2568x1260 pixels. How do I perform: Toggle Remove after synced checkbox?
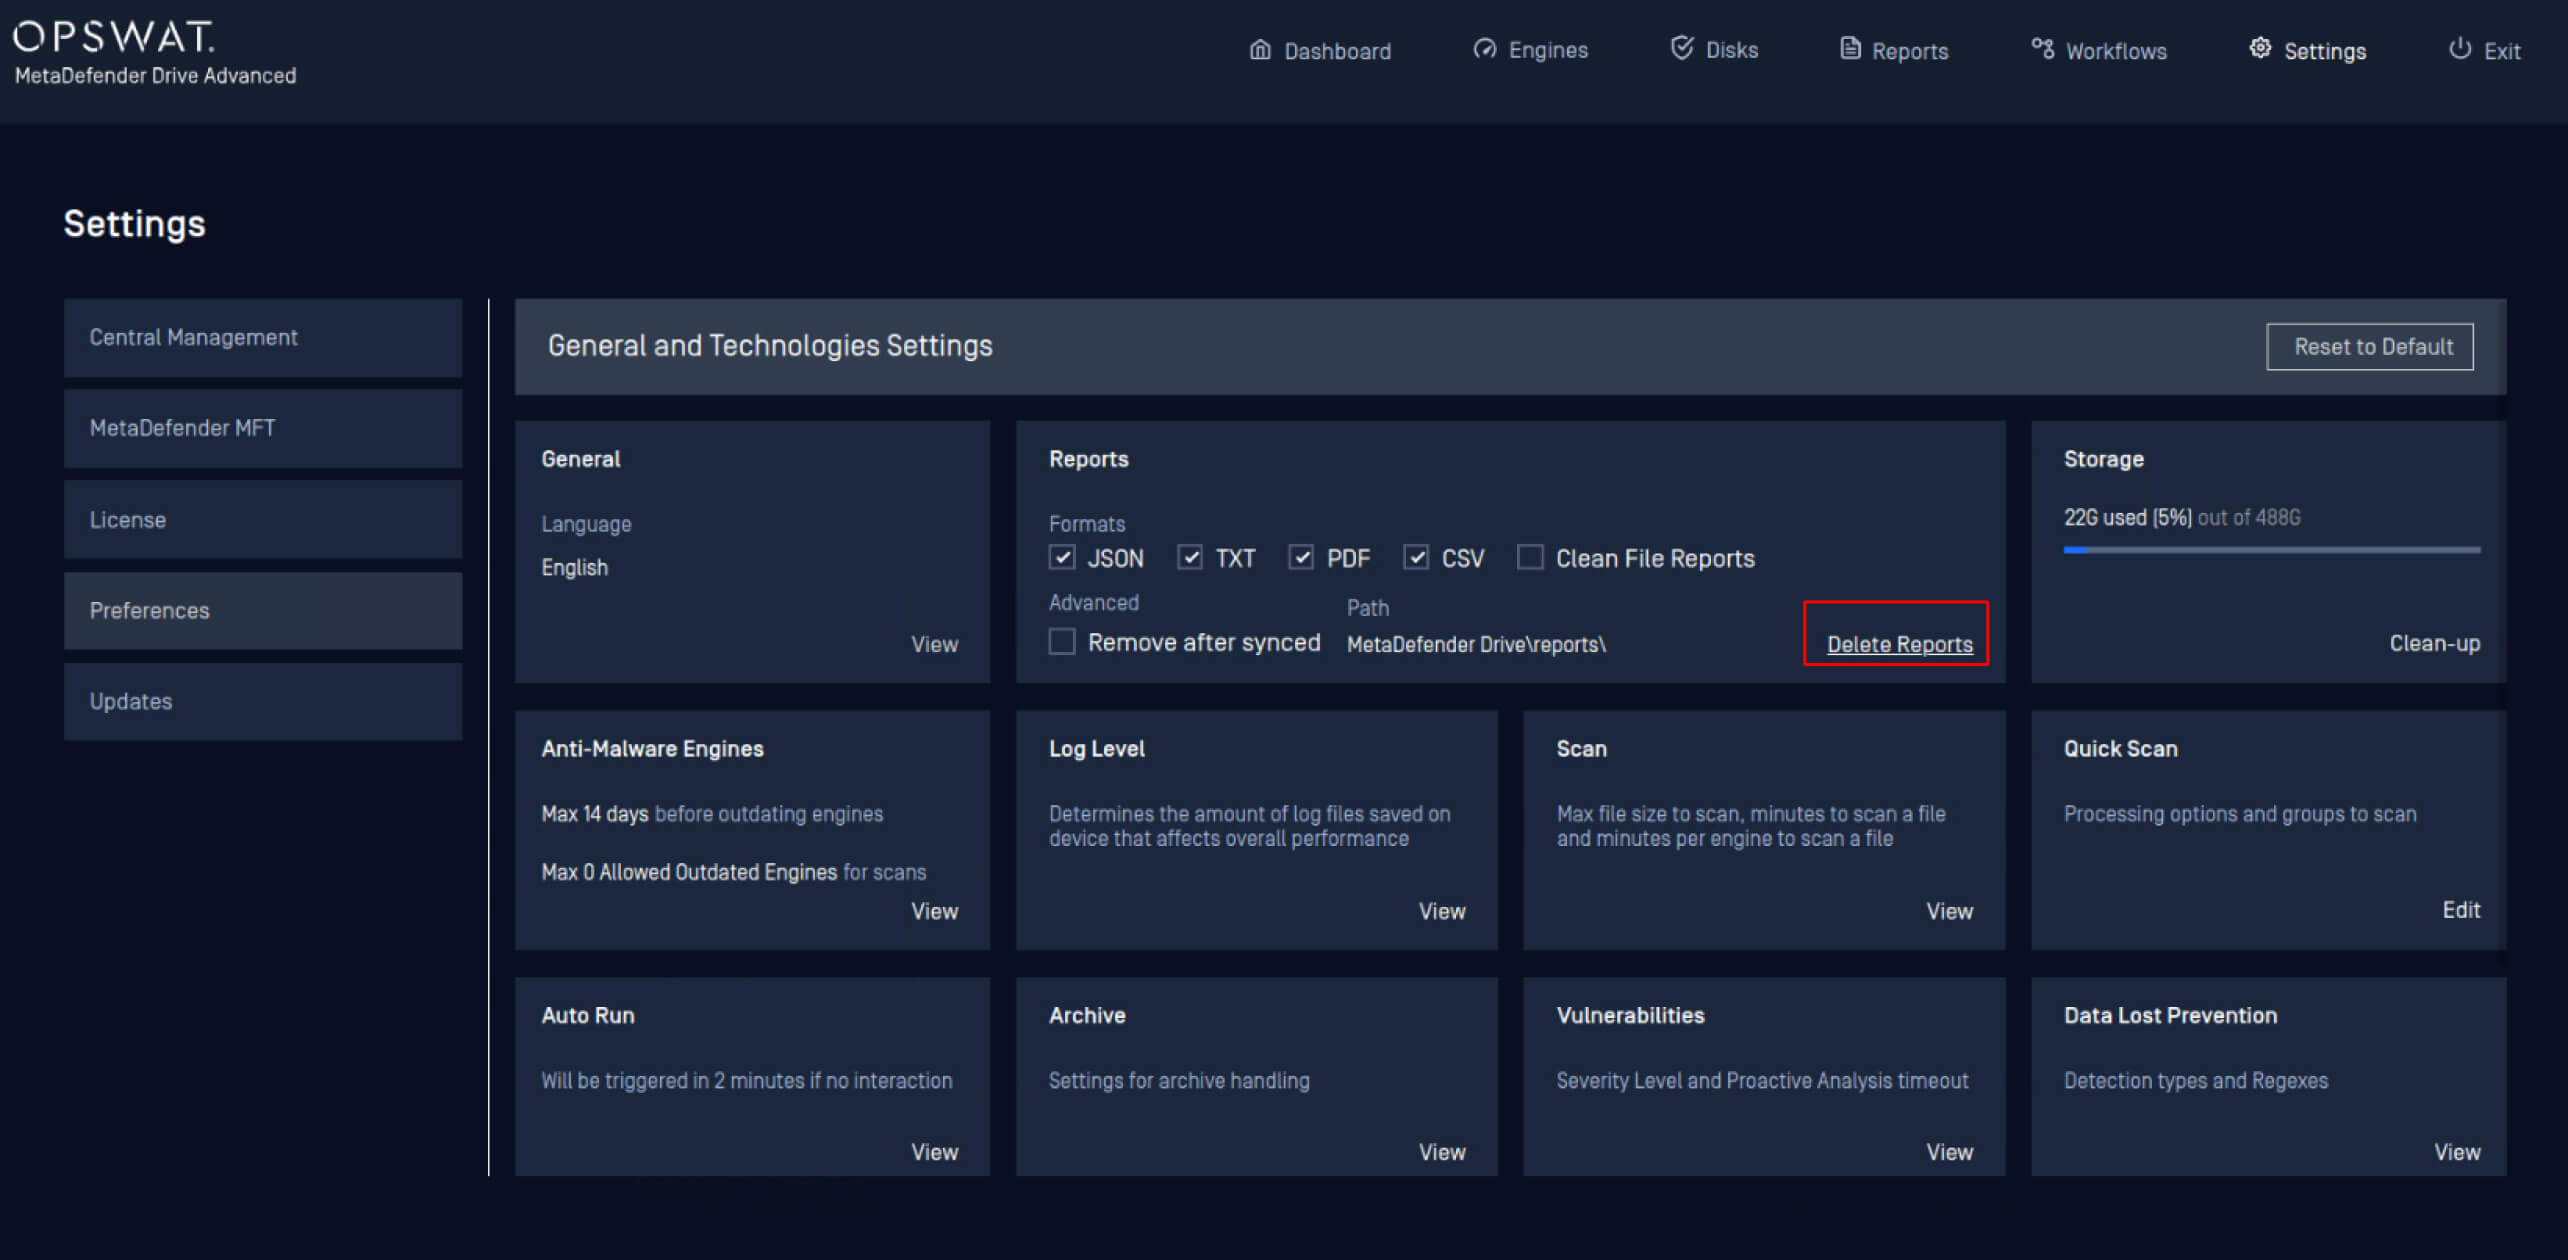pyautogui.click(x=1062, y=641)
